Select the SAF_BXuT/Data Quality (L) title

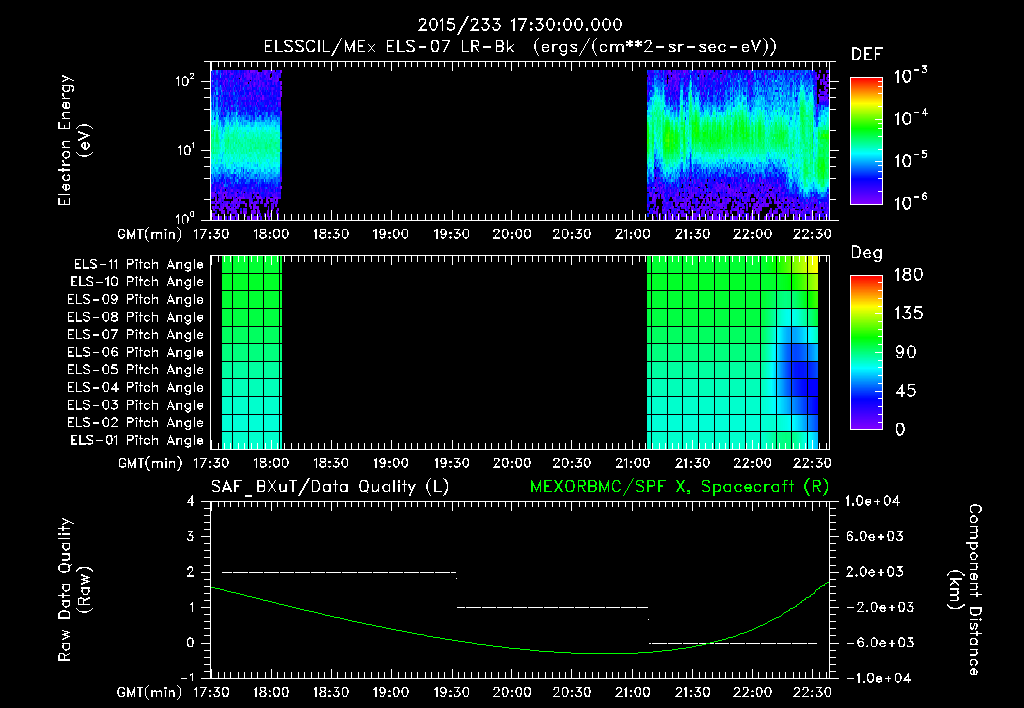330,487
